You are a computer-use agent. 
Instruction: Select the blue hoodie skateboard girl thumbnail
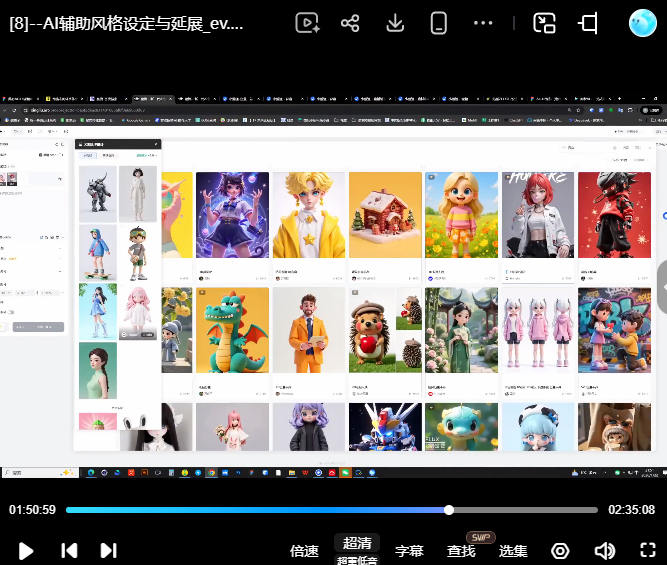tap(98, 252)
